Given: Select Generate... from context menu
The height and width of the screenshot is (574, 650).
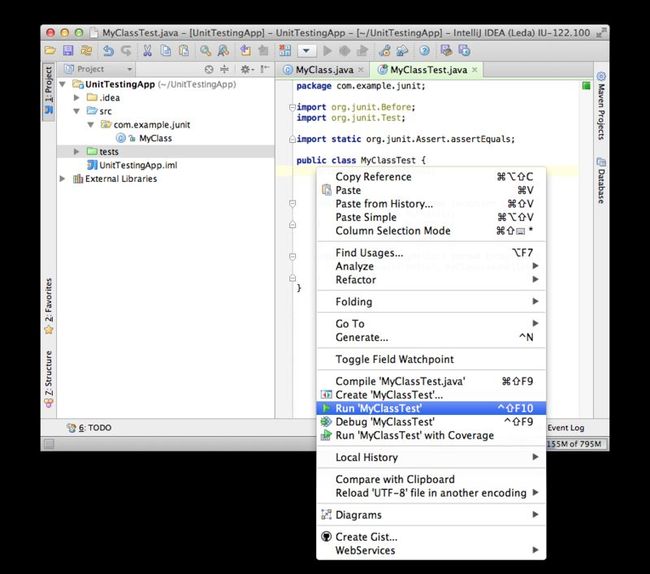Looking at the screenshot, I should pos(431,337).
